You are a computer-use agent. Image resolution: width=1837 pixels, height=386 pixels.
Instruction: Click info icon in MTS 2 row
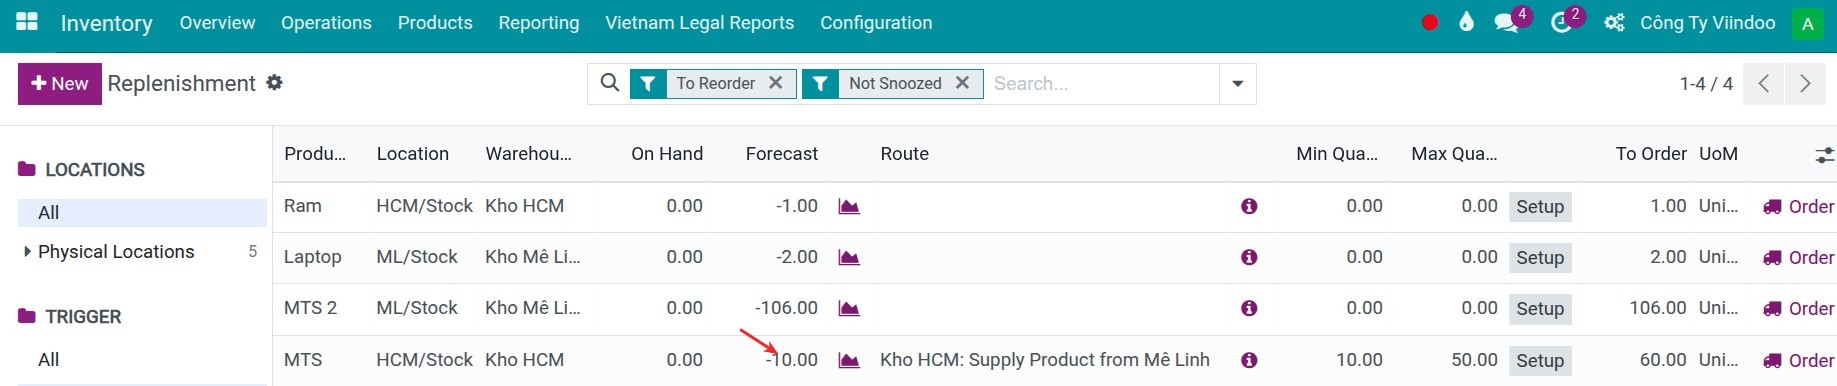click(x=1249, y=308)
